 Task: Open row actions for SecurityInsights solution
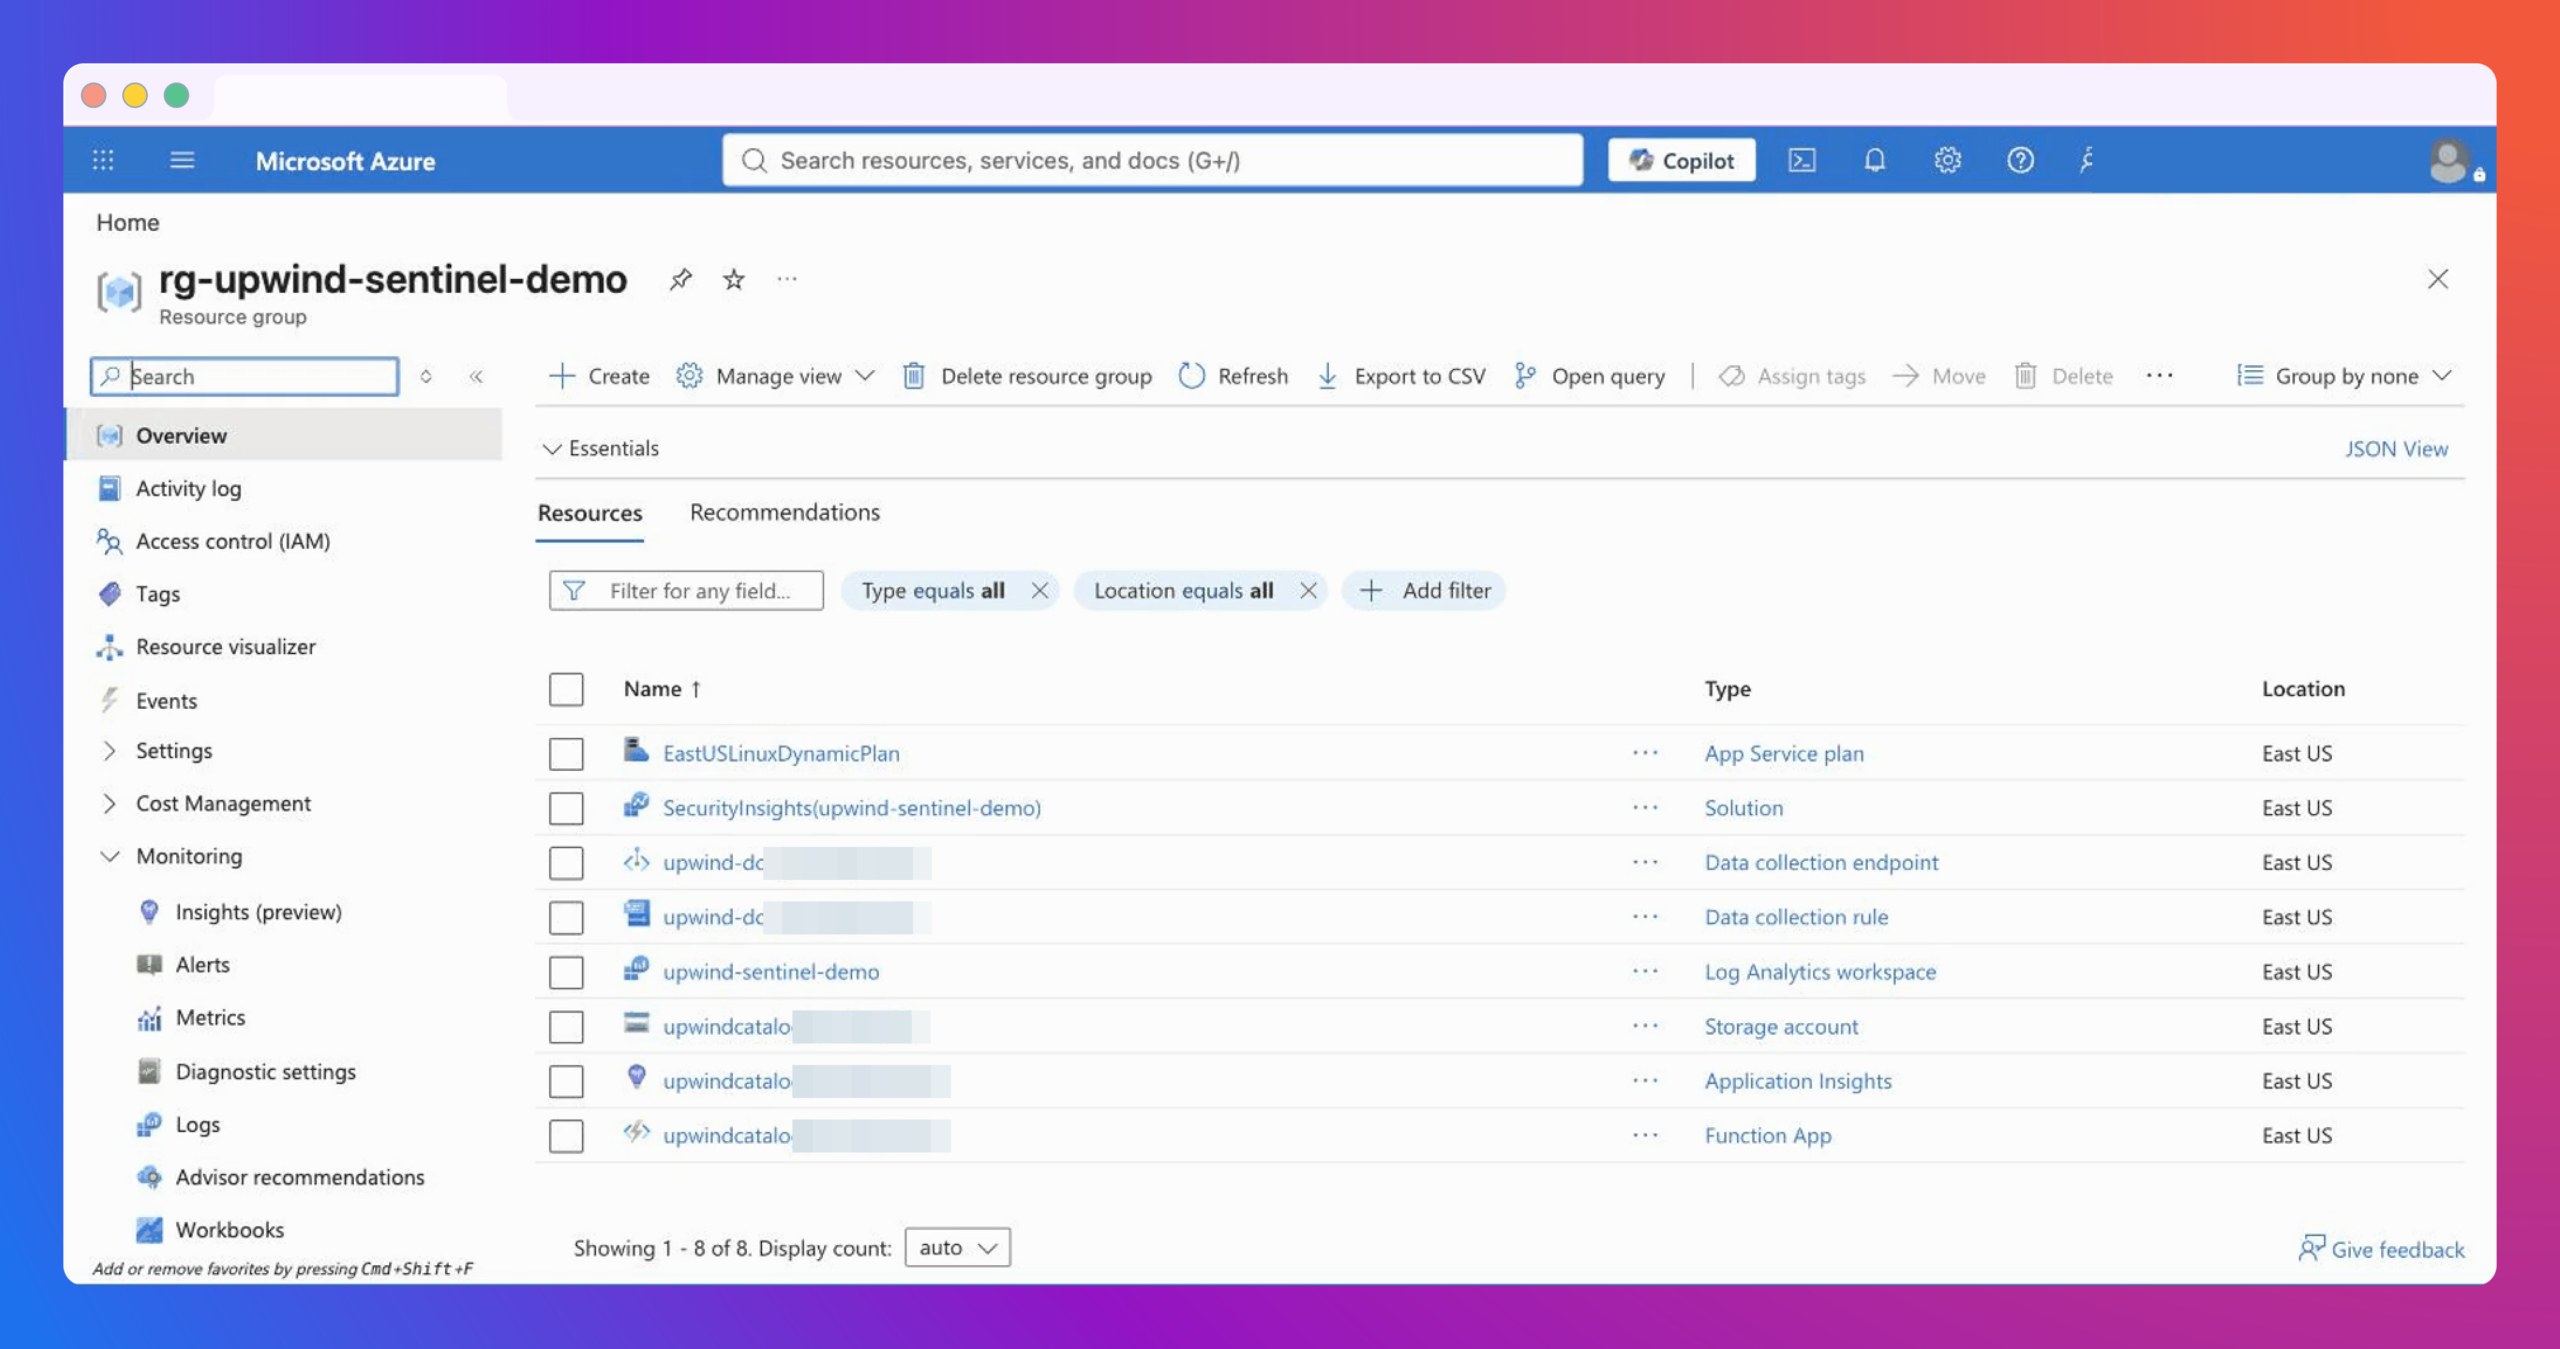click(1645, 808)
